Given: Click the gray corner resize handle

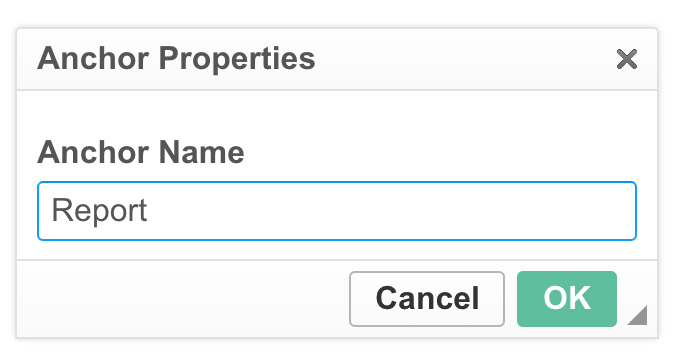Looking at the screenshot, I should [x=638, y=315].
